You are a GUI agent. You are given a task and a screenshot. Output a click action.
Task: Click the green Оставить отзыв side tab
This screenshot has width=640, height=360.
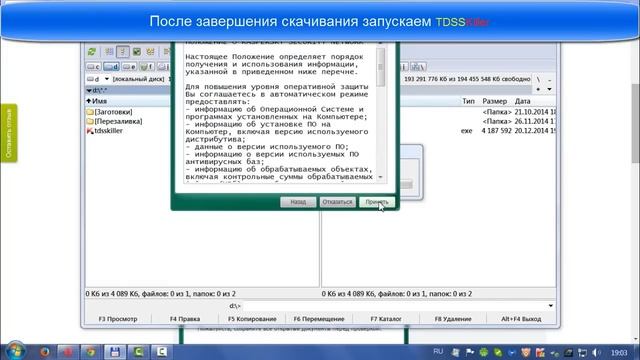pyautogui.click(x=9, y=133)
